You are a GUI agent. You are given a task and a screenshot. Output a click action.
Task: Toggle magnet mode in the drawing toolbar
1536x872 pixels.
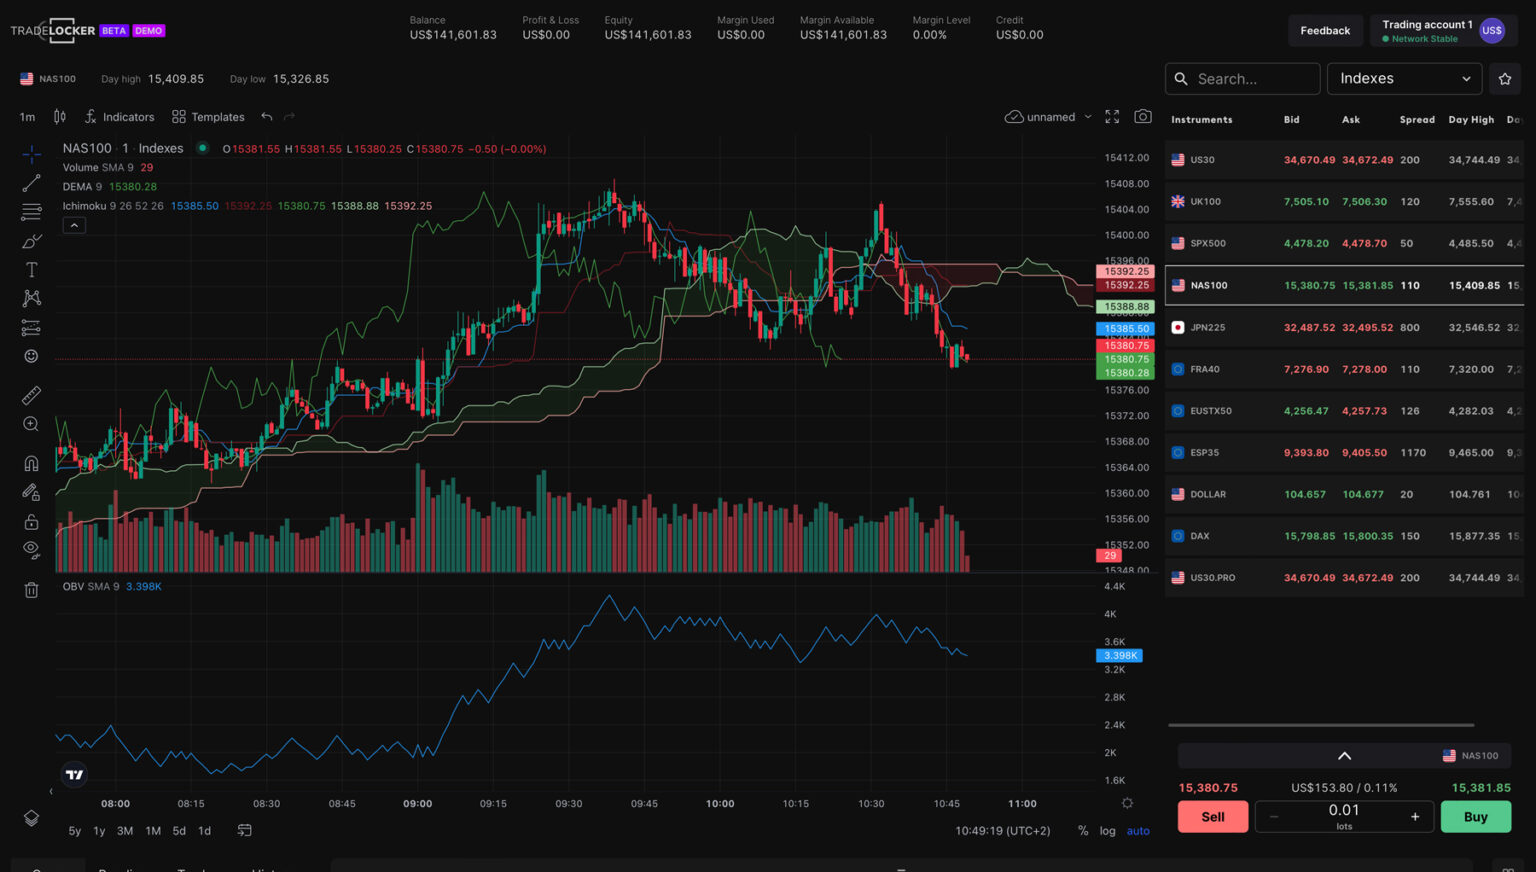[x=31, y=463]
